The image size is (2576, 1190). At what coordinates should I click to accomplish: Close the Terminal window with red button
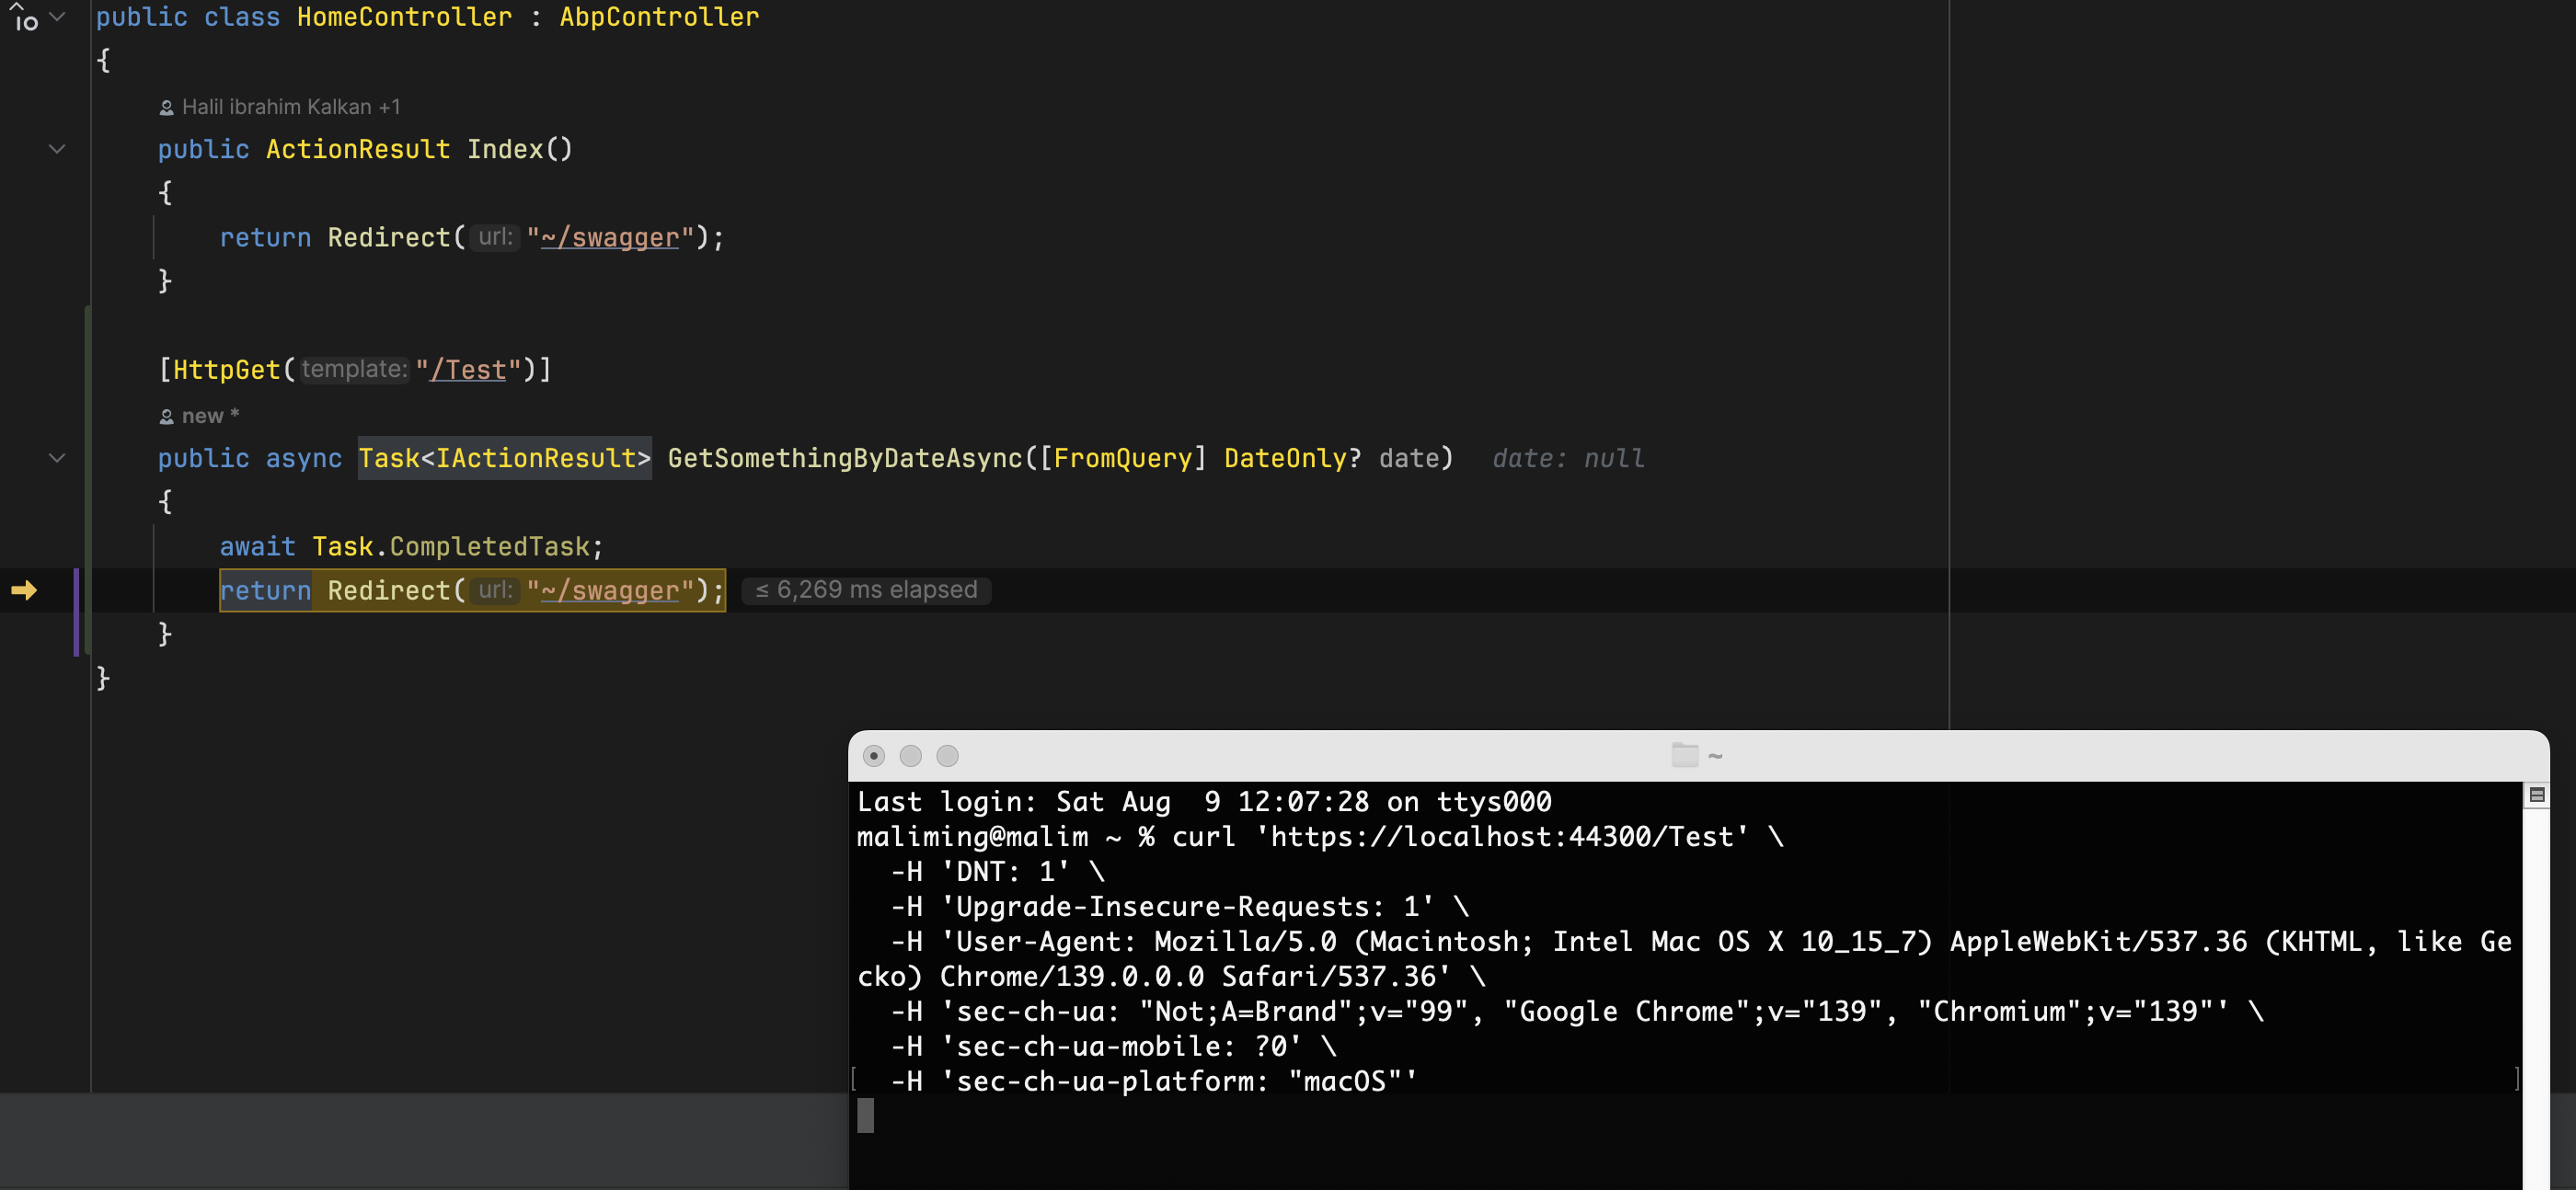click(874, 756)
